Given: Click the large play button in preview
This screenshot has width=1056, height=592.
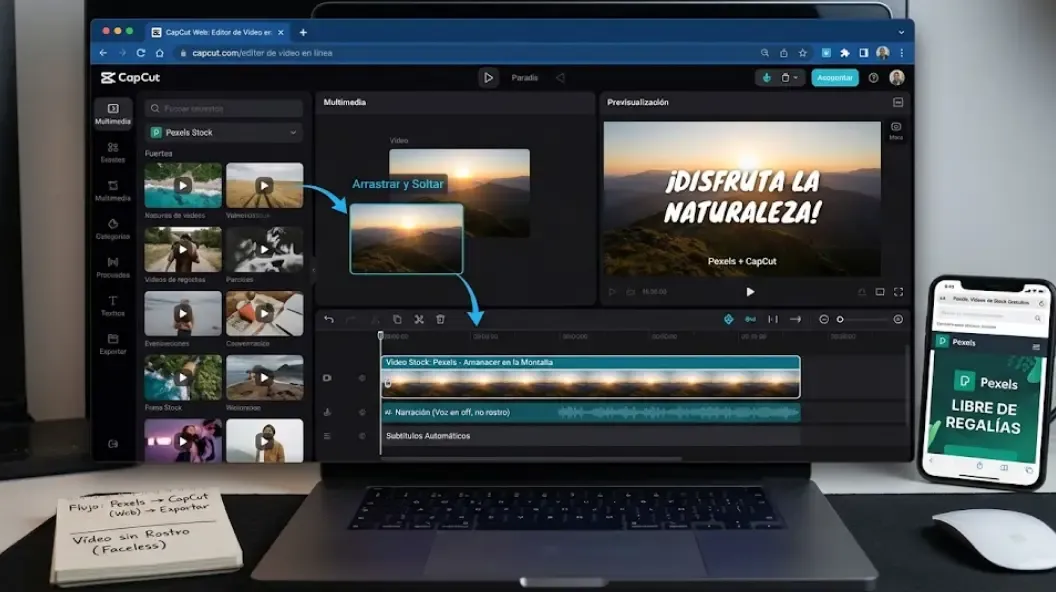Looking at the screenshot, I should click(x=750, y=292).
